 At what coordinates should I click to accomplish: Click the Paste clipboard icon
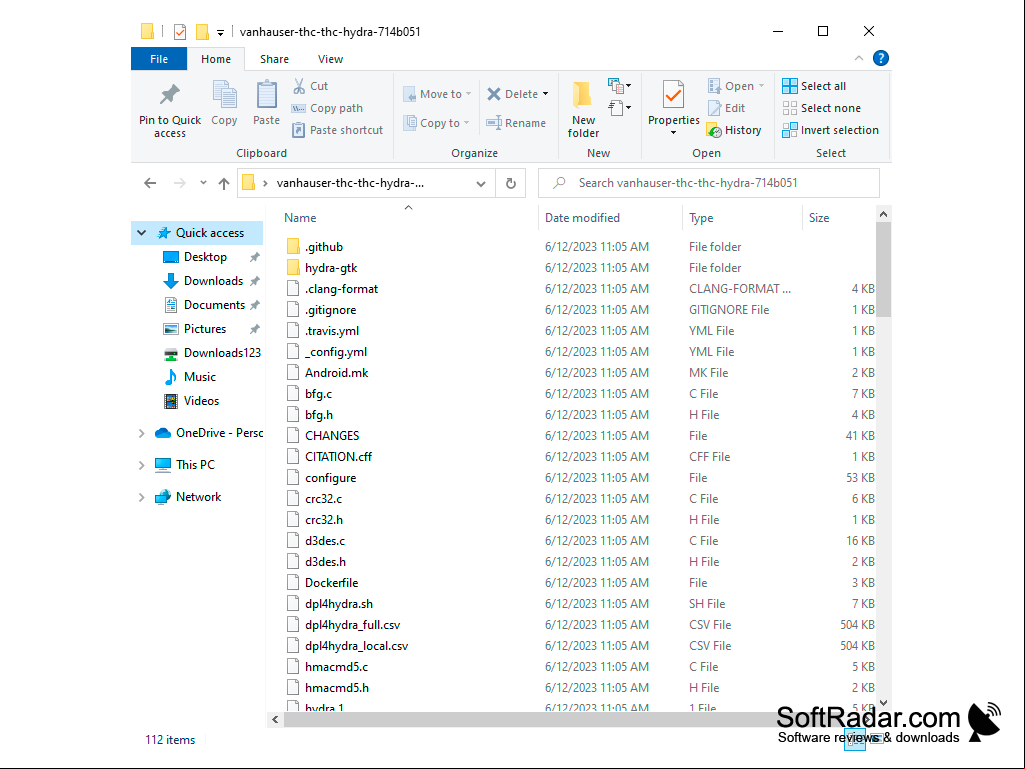[266, 103]
